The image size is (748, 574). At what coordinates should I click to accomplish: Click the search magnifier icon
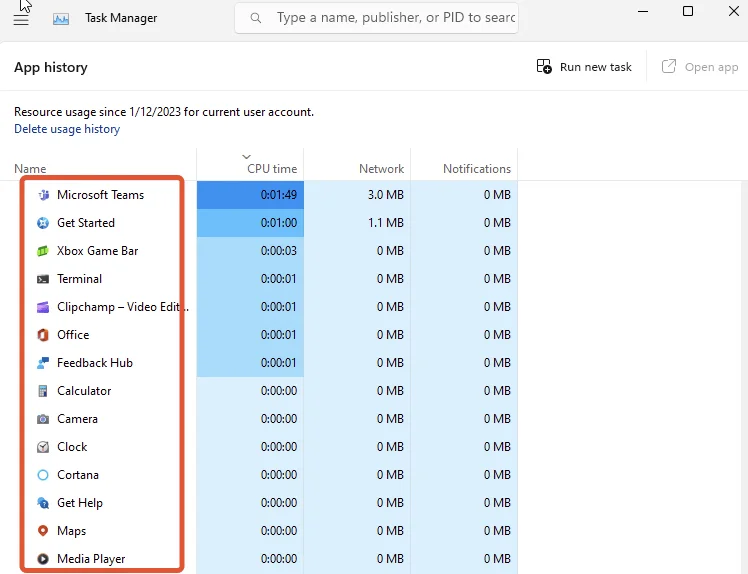256,18
